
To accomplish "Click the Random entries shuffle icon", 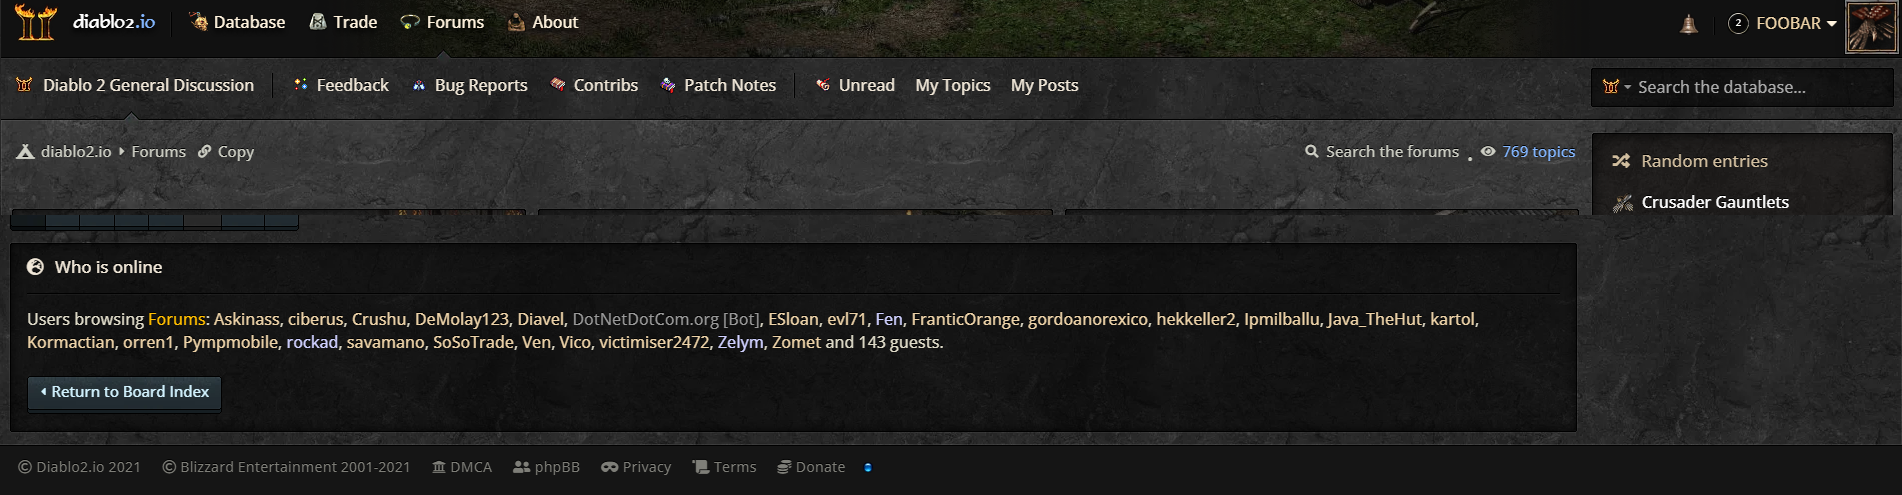I will pyautogui.click(x=1621, y=161).
